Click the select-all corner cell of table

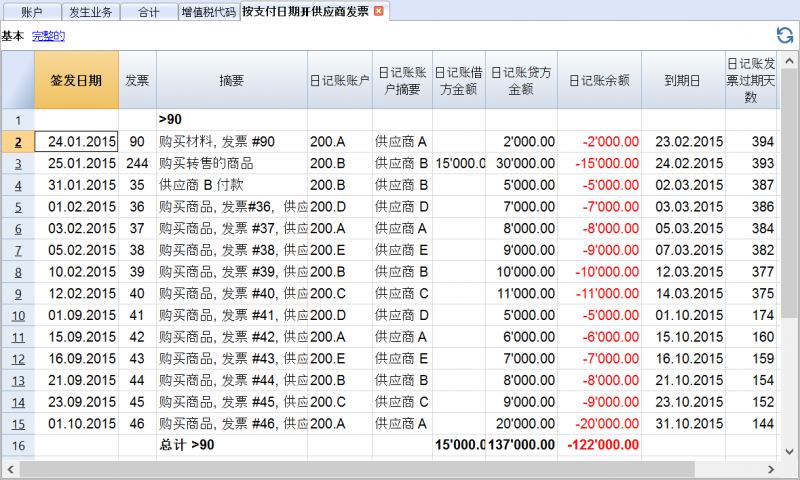[18, 80]
